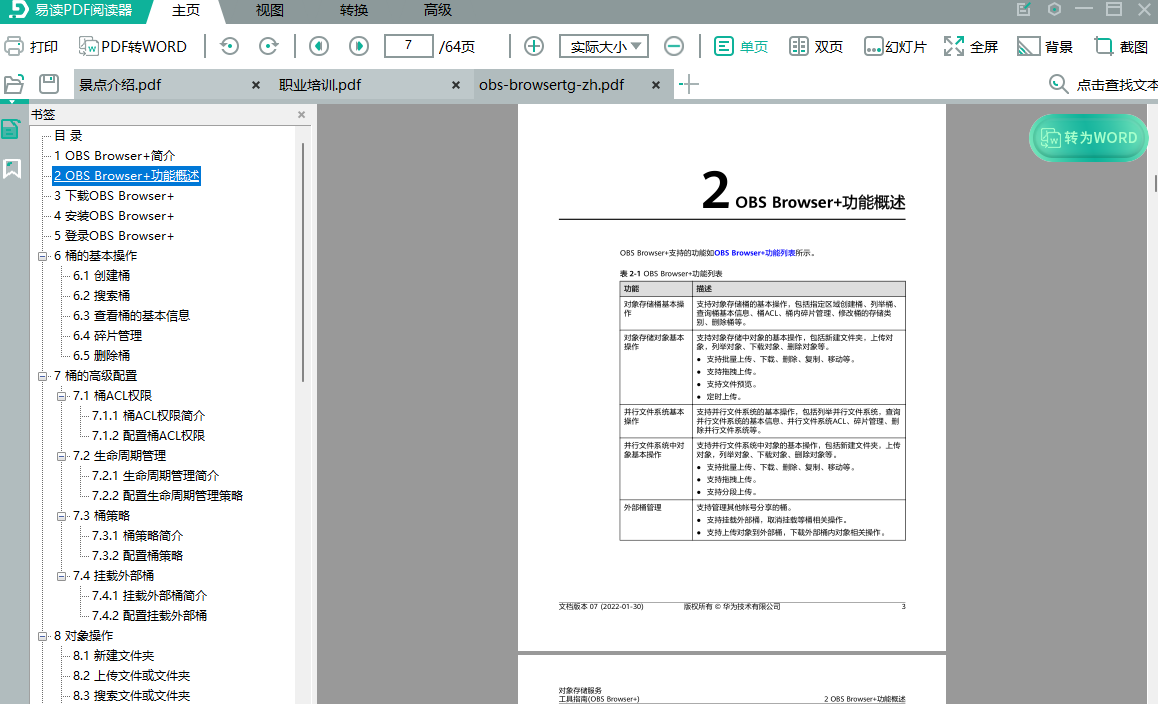Open the 转换 menu tab
The width and height of the screenshot is (1158, 704).
tap(354, 10)
